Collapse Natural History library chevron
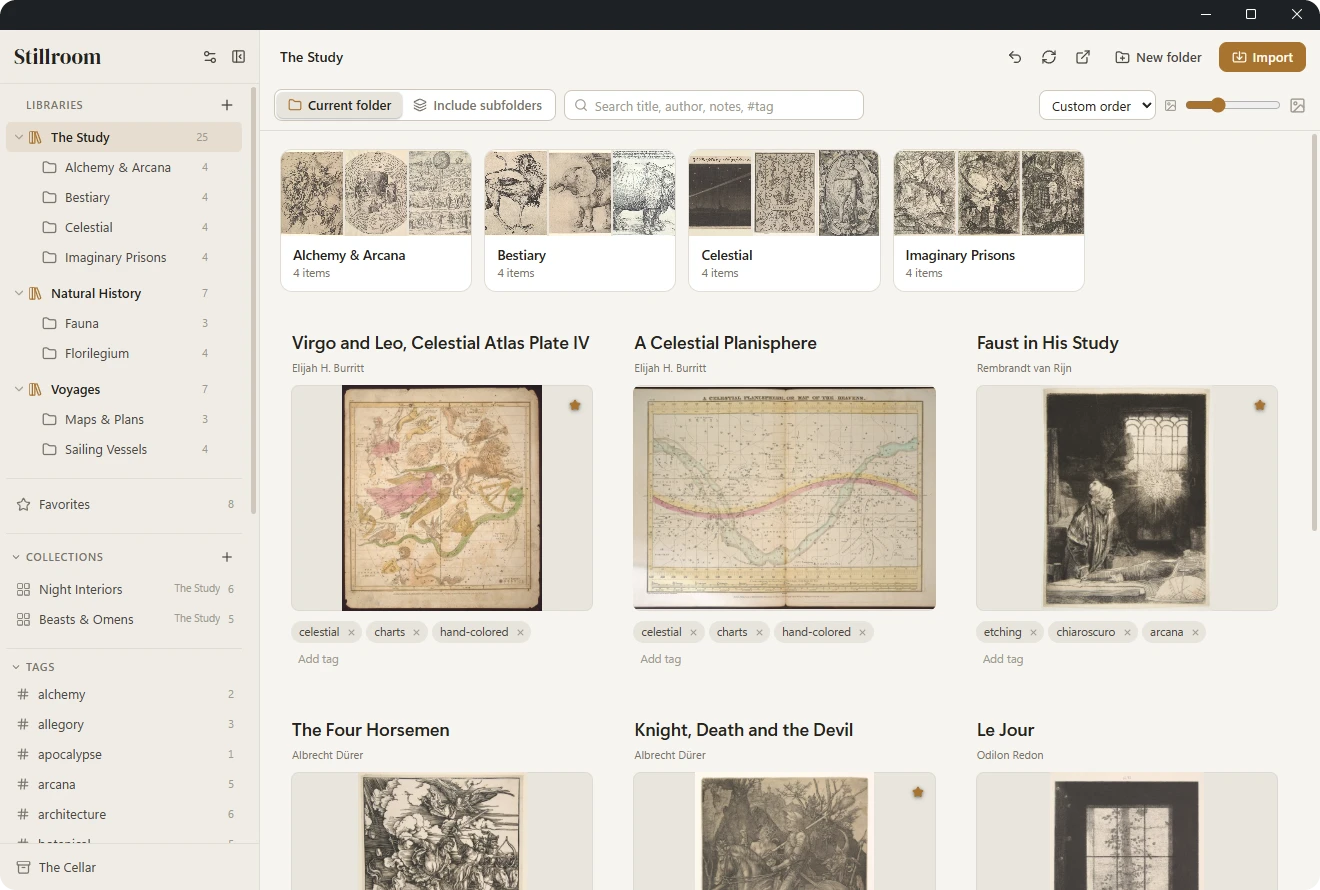 click(x=19, y=293)
